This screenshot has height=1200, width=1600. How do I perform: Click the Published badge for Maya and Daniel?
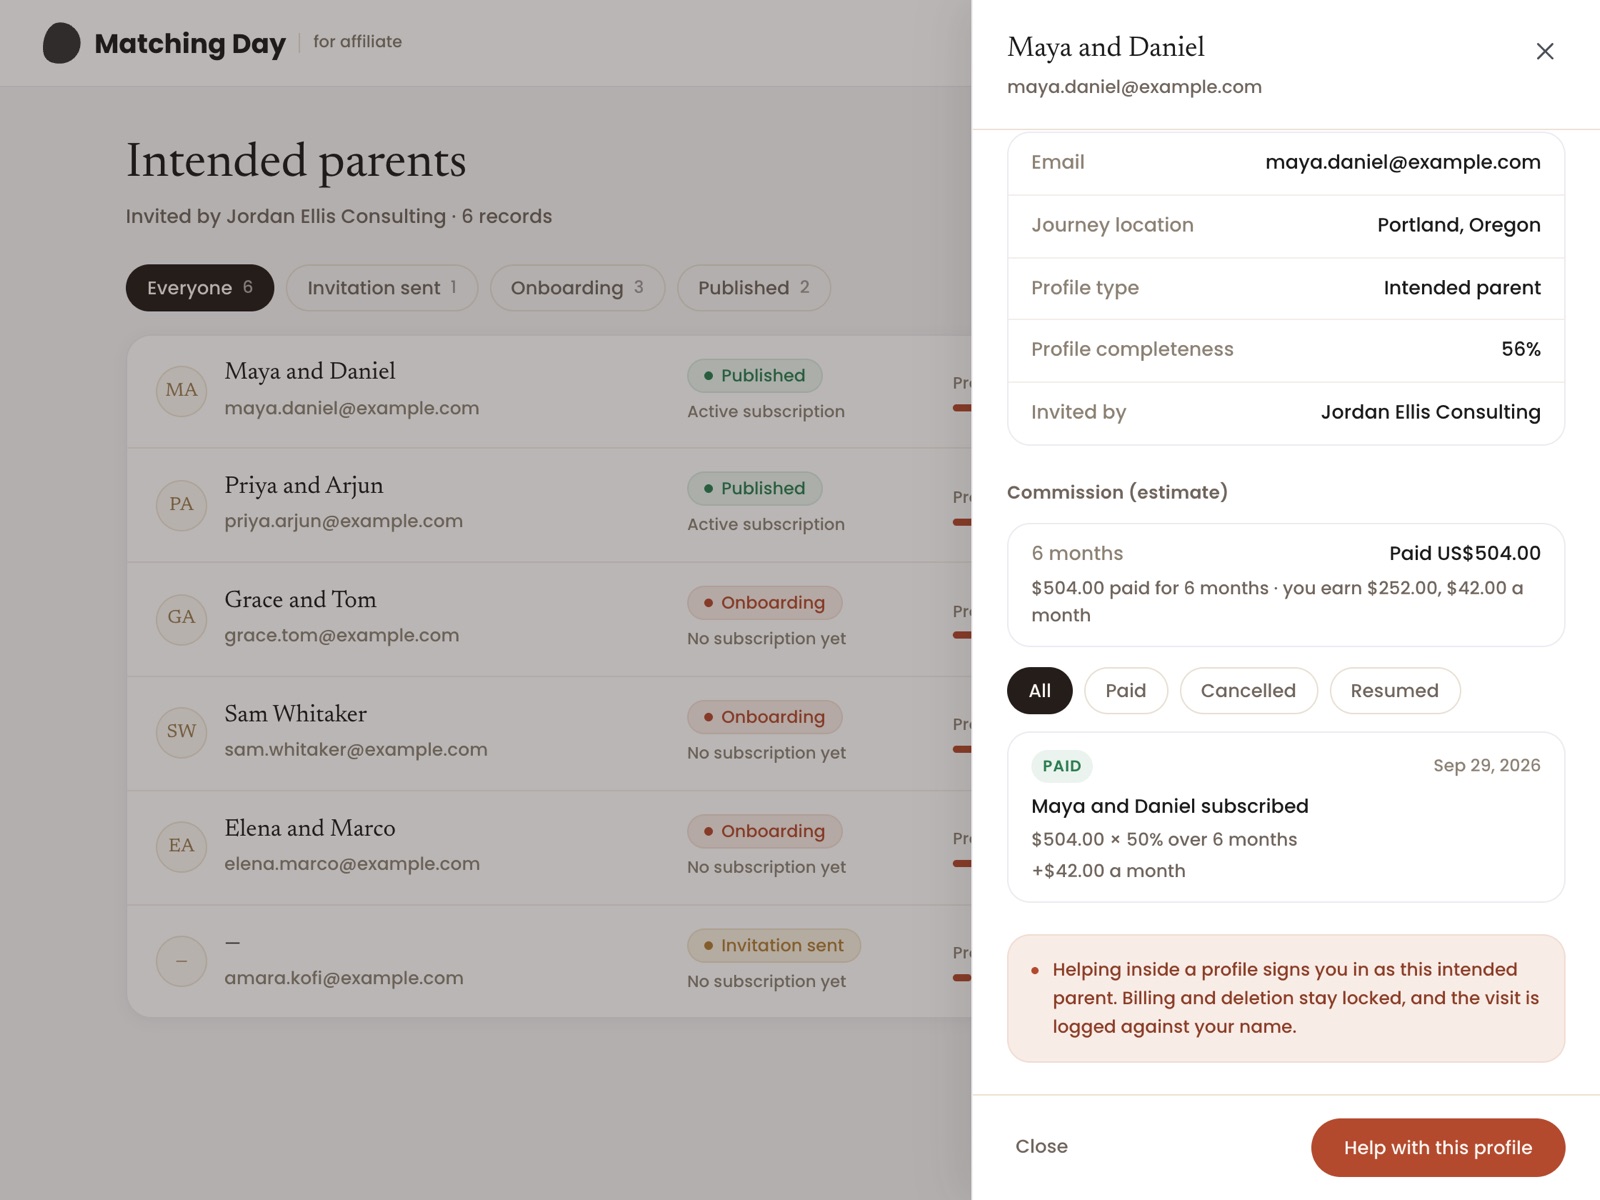[755, 376]
